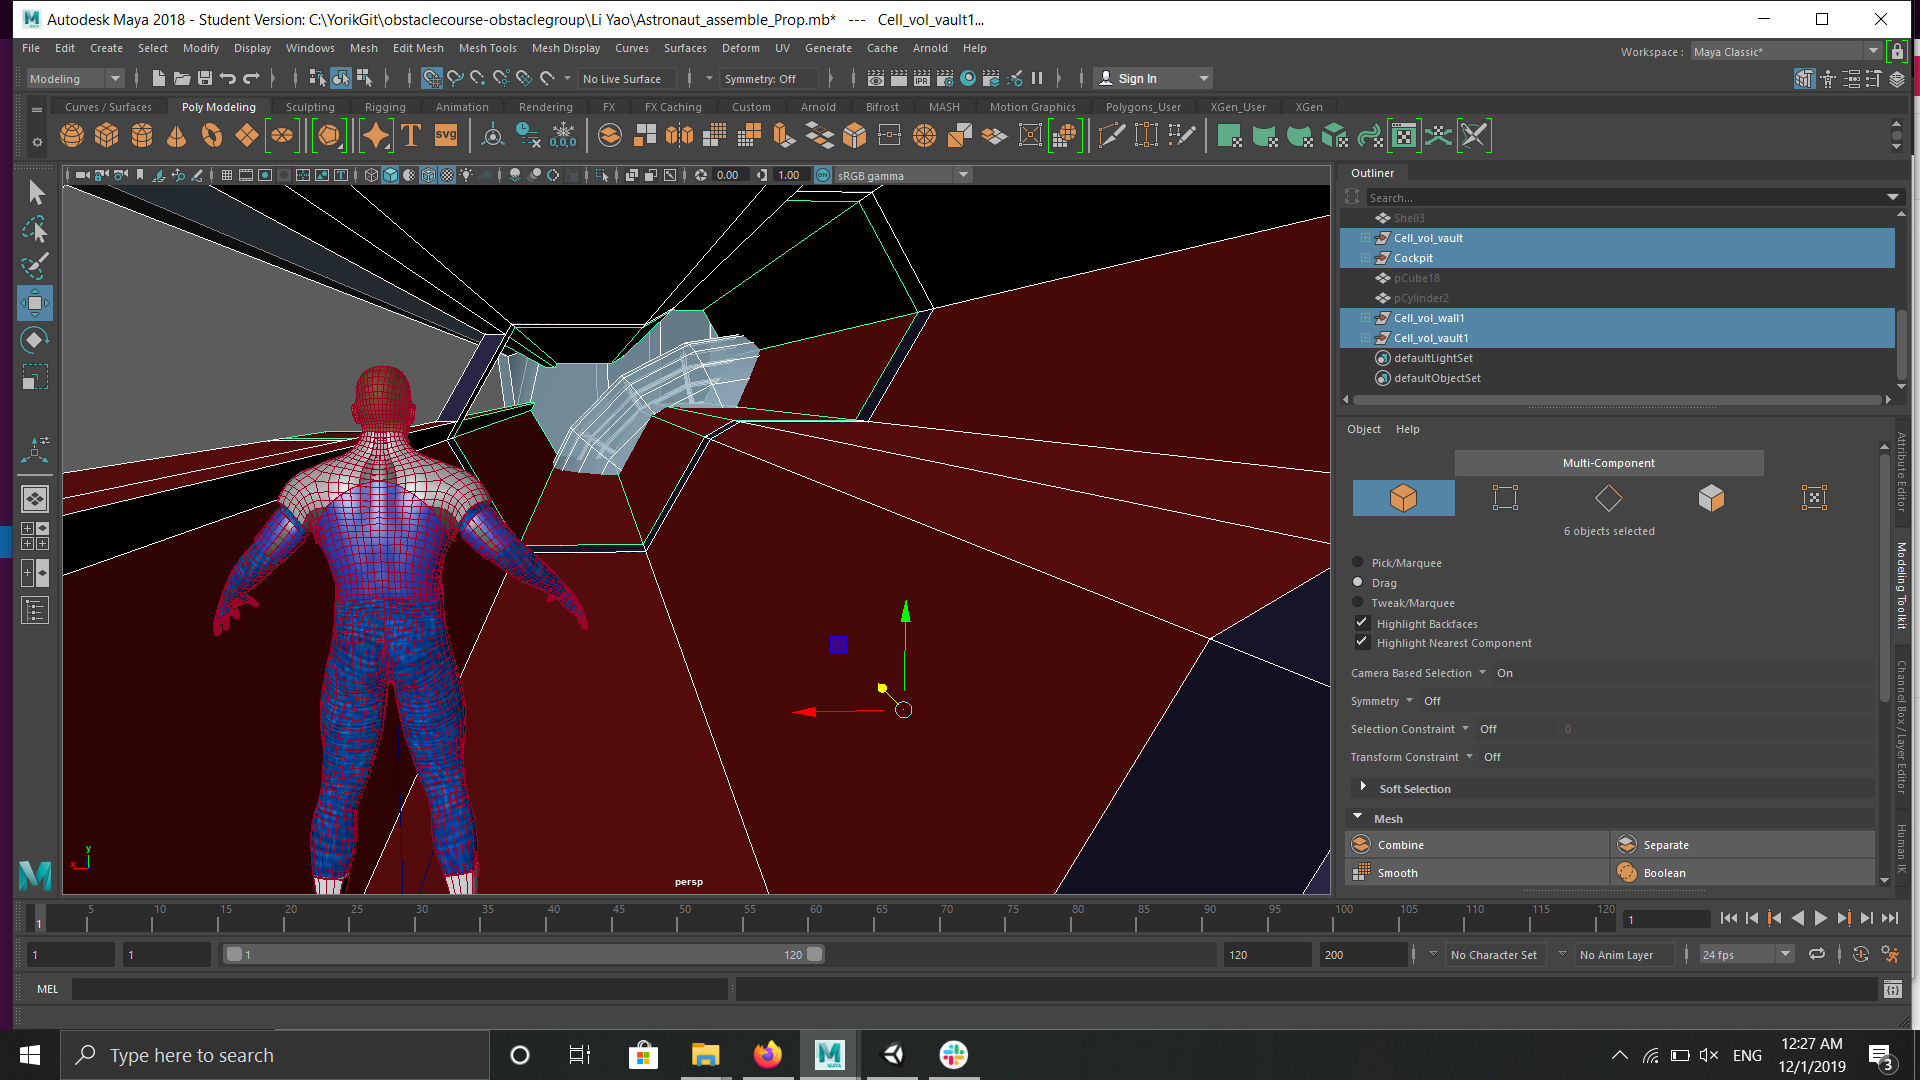The image size is (1920, 1080).
Task: Click the polygon cube shelf icon
Action: point(107,136)
